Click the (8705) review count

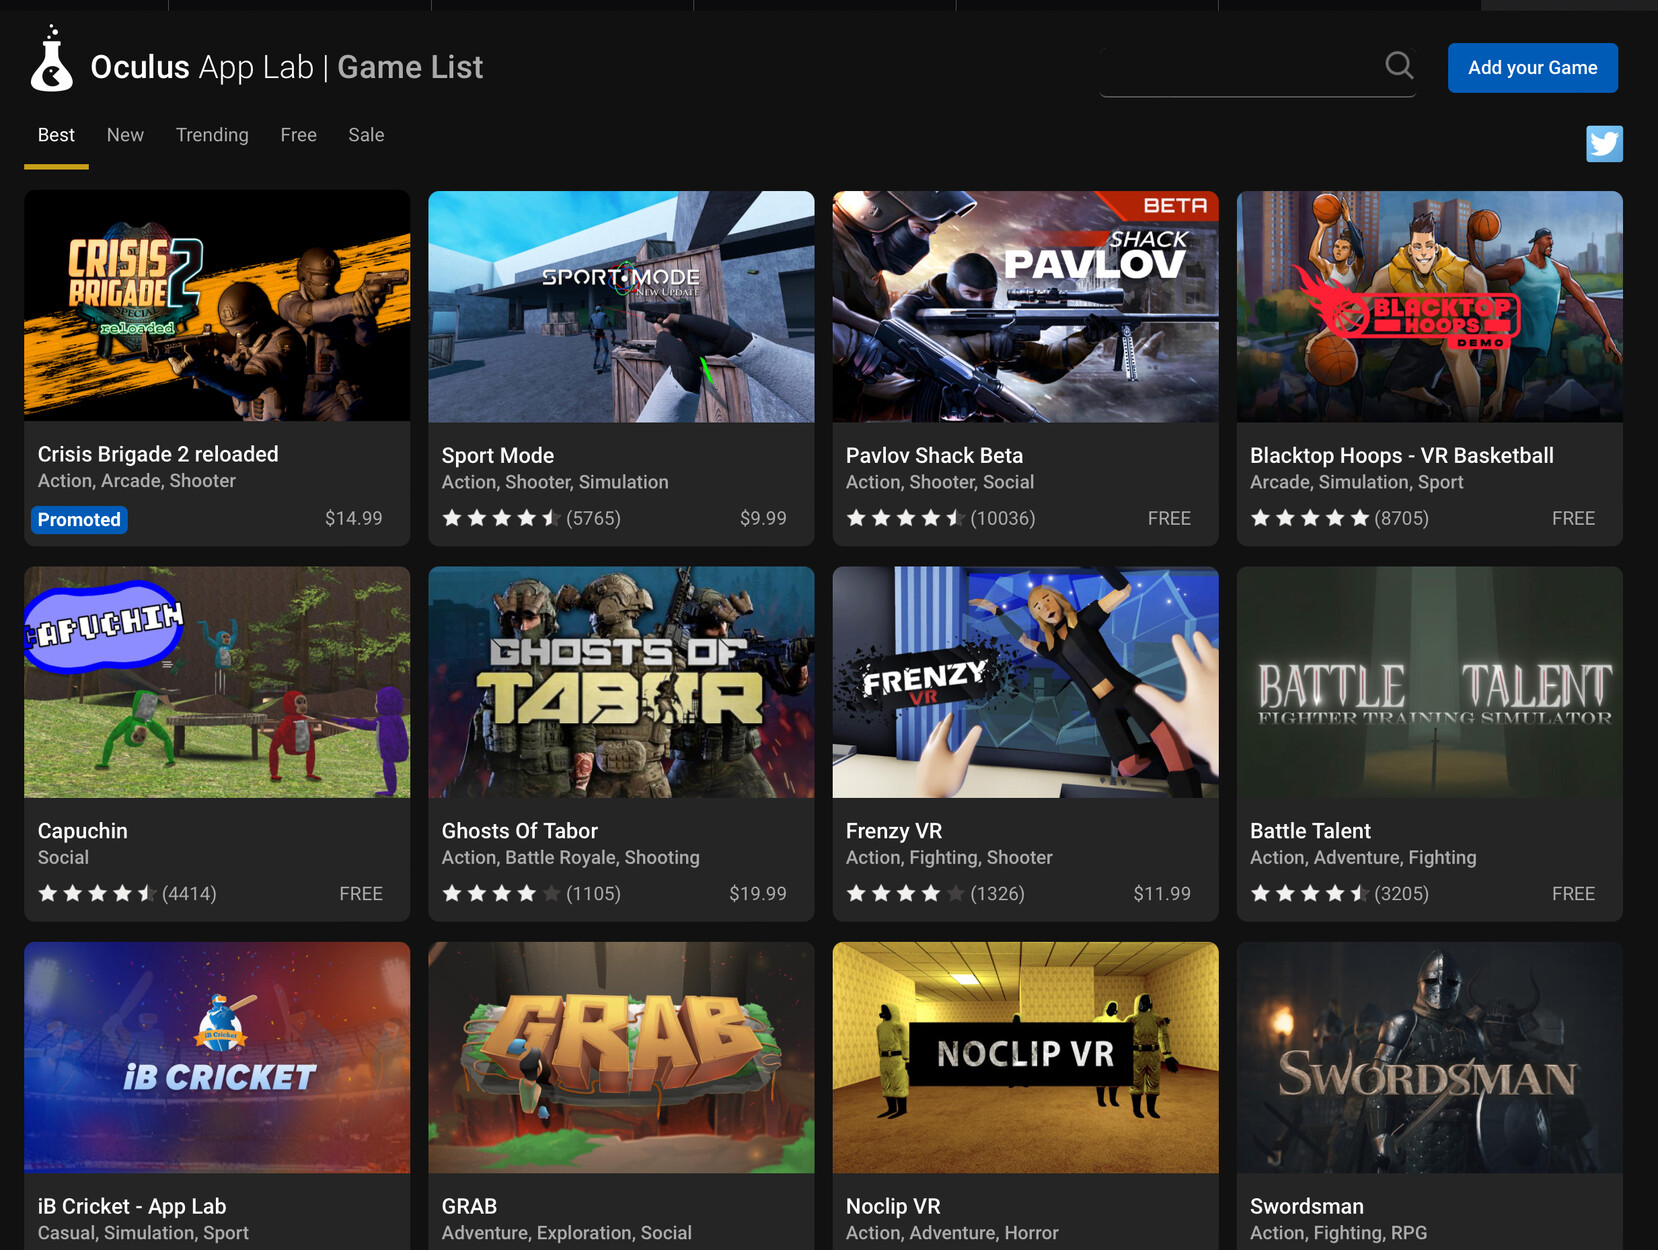[x=1401, y=518]
